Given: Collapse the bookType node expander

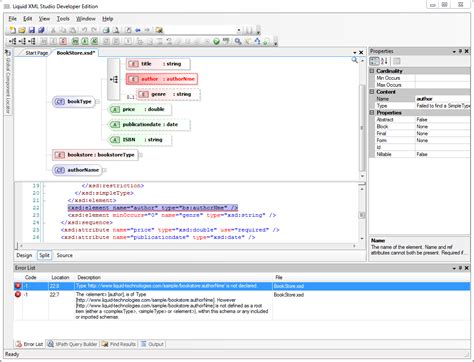Looking at the screenshot, I should click(x=98, y=102).
